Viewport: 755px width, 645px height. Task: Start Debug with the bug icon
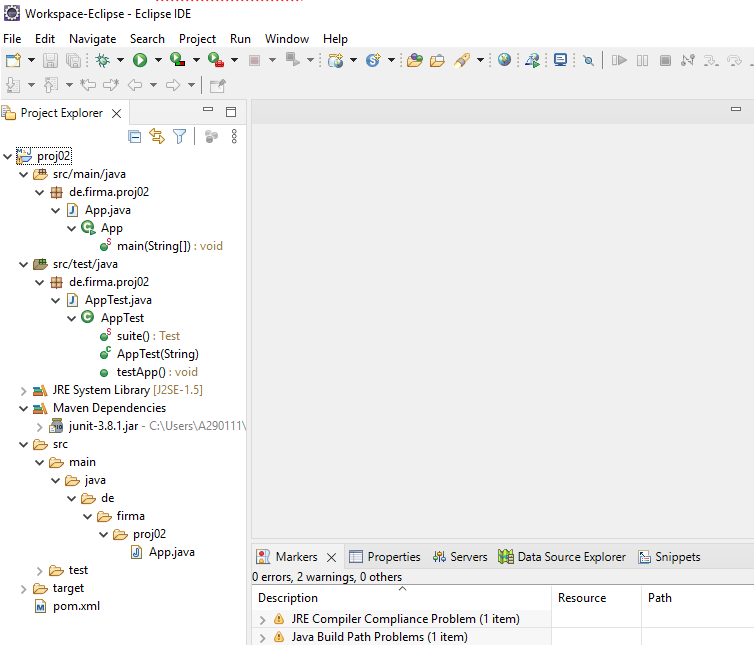102,60
